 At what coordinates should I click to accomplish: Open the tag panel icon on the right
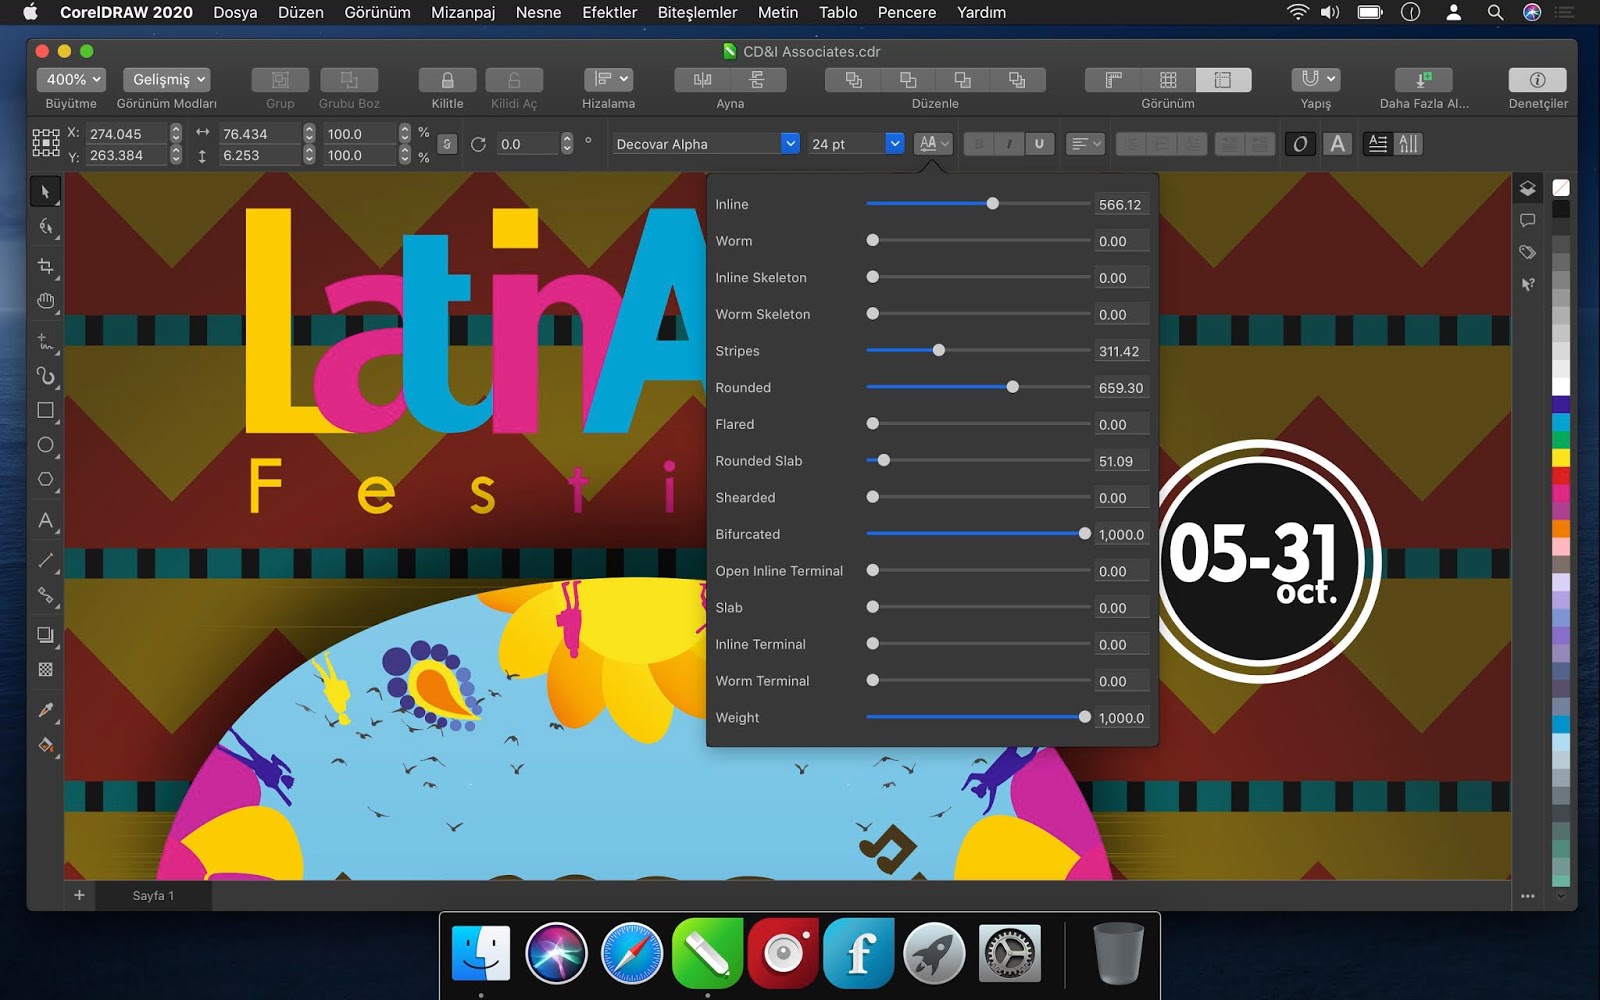(1527, 252)
